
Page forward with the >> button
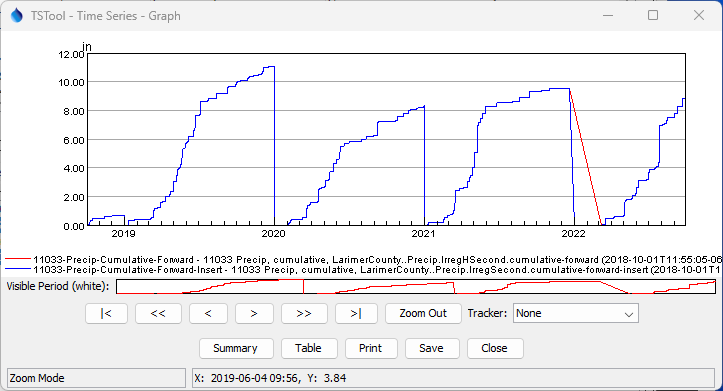304,314
